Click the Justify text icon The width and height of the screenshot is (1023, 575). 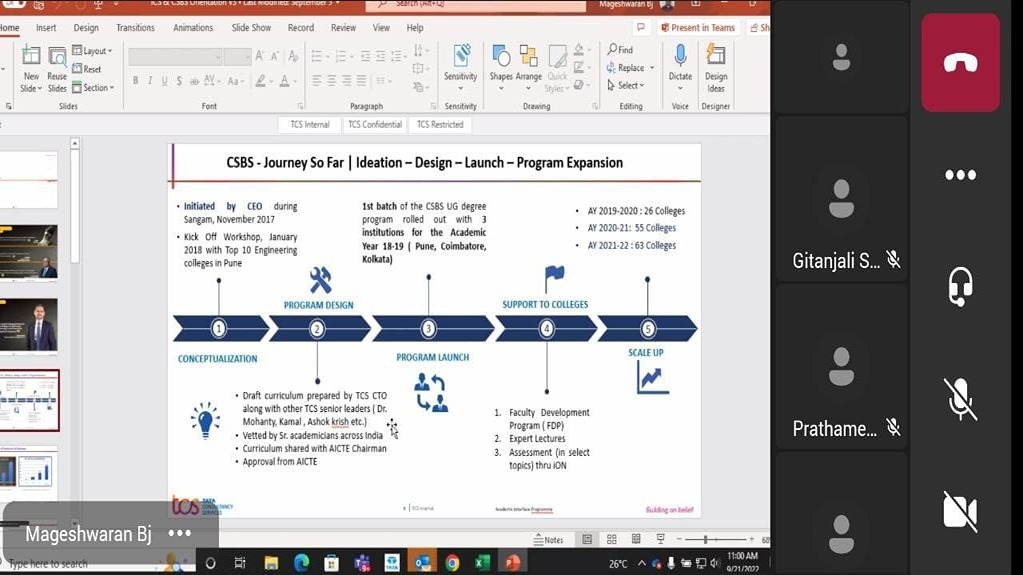[361, 81]
